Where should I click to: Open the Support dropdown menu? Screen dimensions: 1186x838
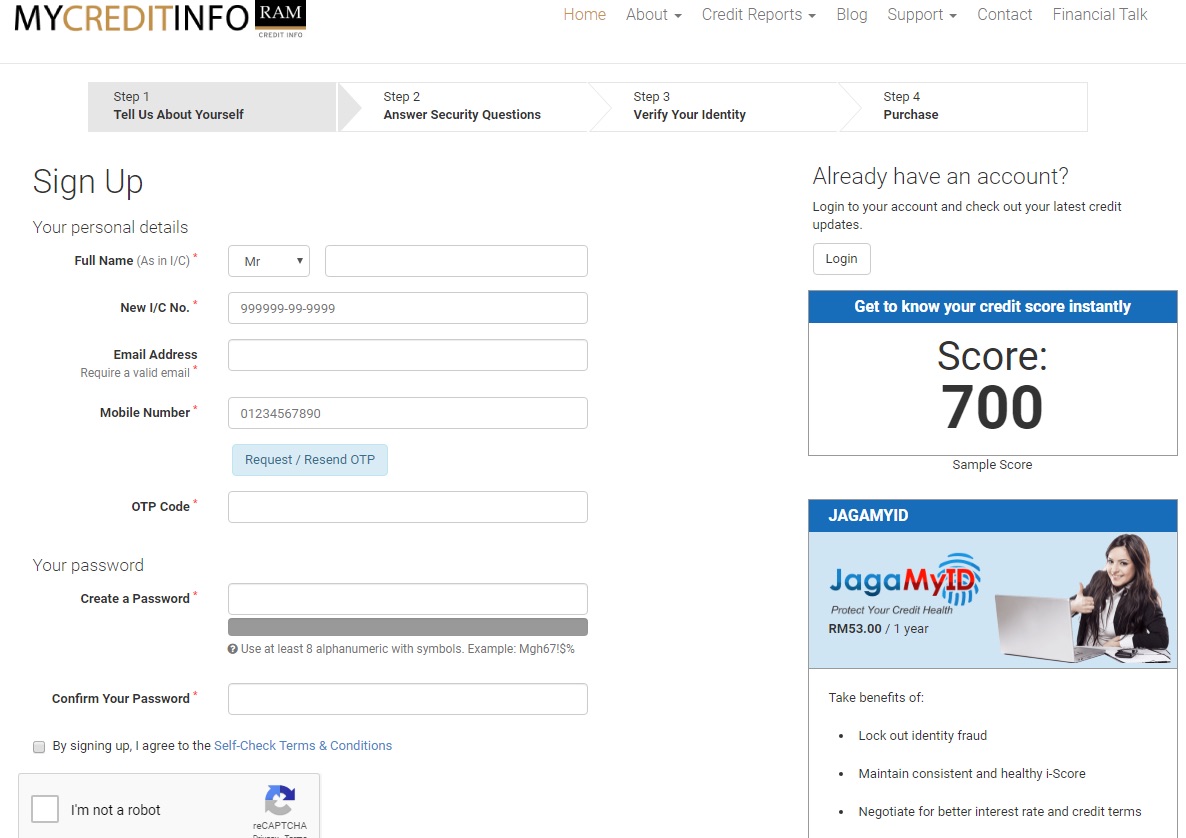tap(921, 15)
